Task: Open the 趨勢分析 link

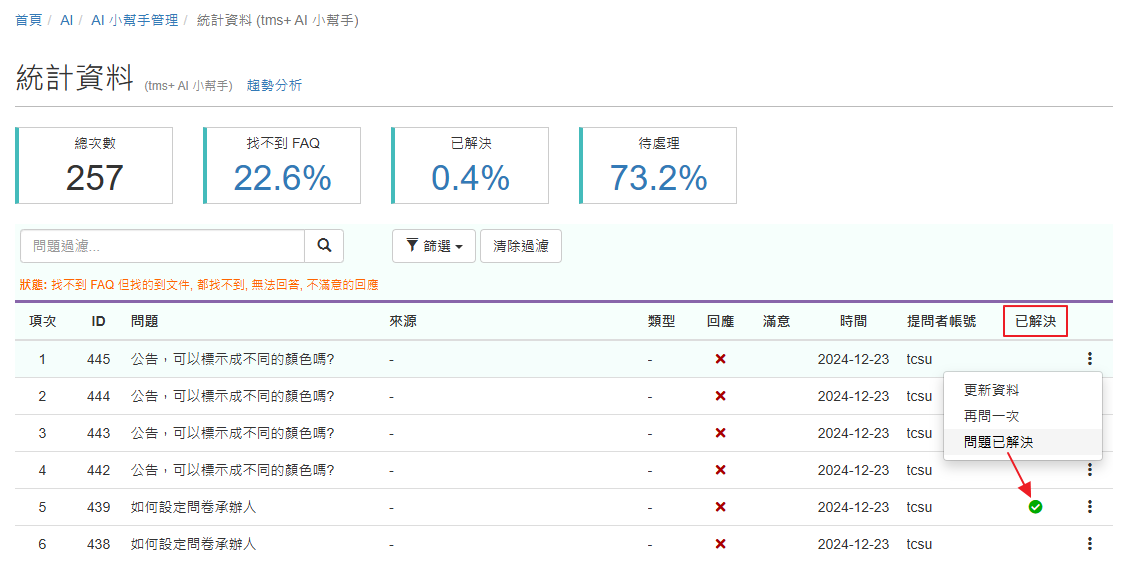Action: point(274,86)
